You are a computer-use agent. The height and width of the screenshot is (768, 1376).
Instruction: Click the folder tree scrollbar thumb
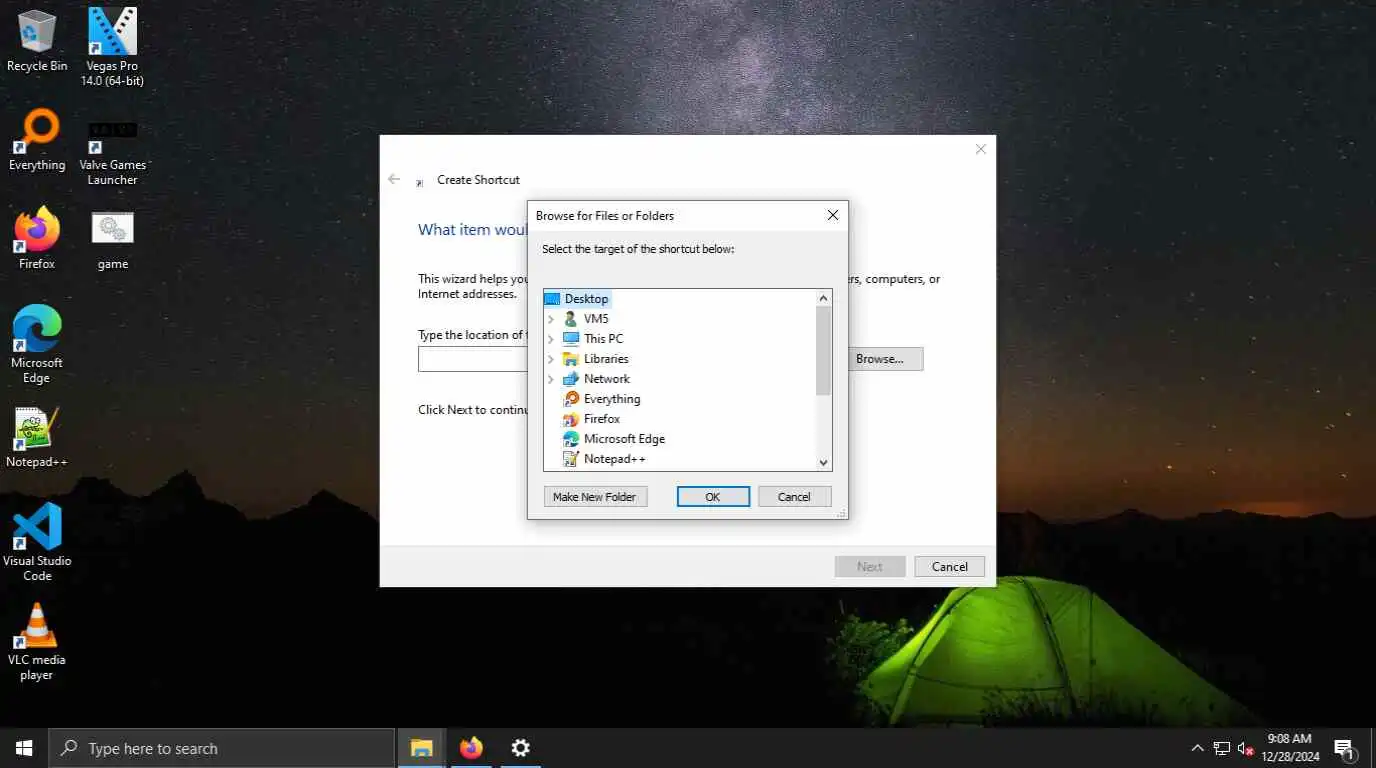[823, 350]
